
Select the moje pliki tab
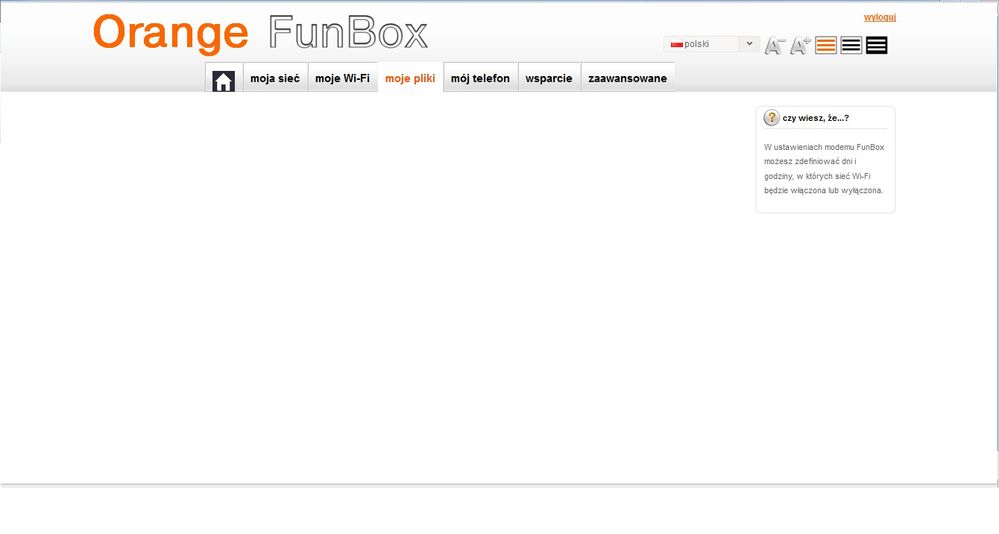click(x=410, y=78)
